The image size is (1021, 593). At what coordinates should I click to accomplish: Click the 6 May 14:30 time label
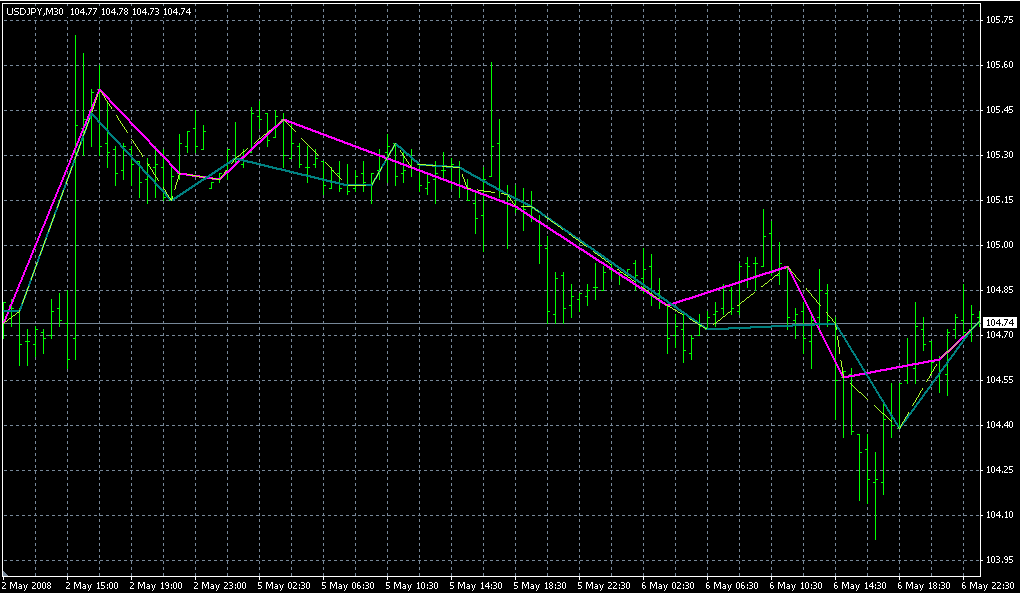click(863, 585)
